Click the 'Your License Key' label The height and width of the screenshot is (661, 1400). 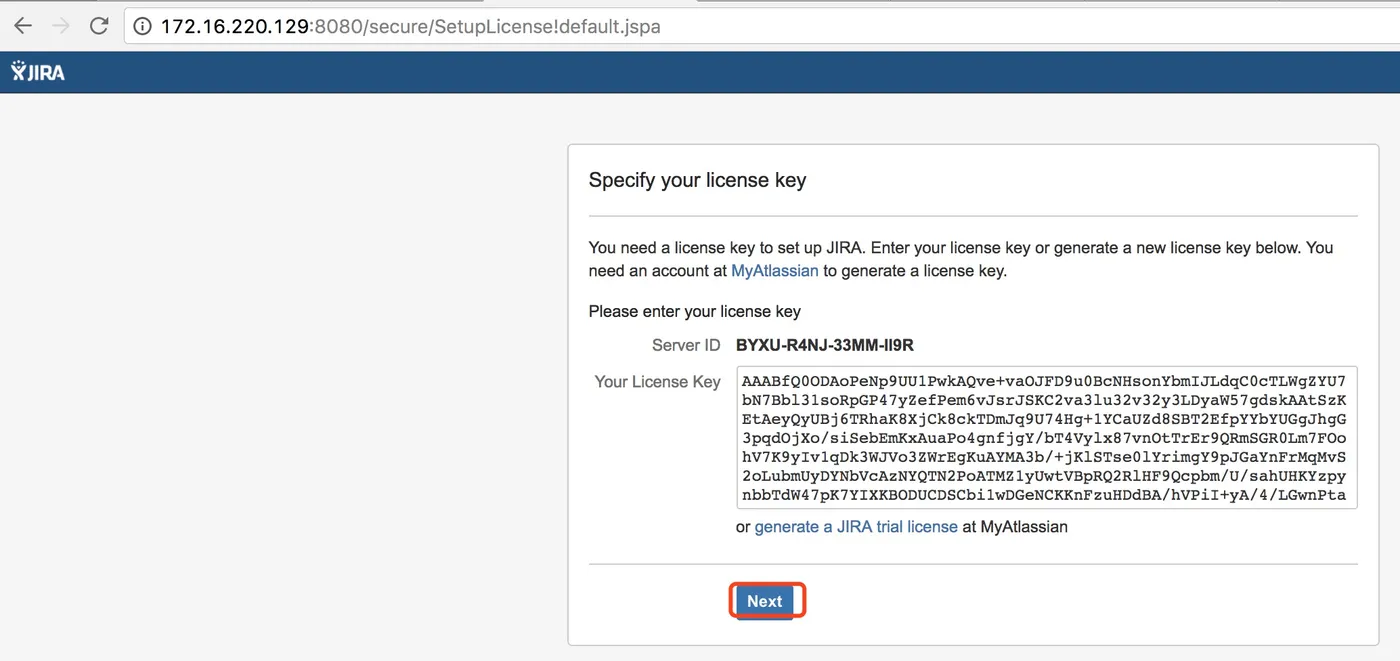click(657, 381)
